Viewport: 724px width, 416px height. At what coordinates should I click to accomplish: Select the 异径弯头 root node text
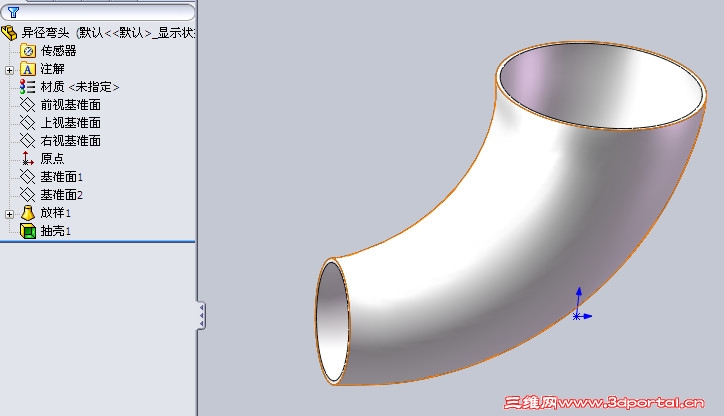click(108, 33)
